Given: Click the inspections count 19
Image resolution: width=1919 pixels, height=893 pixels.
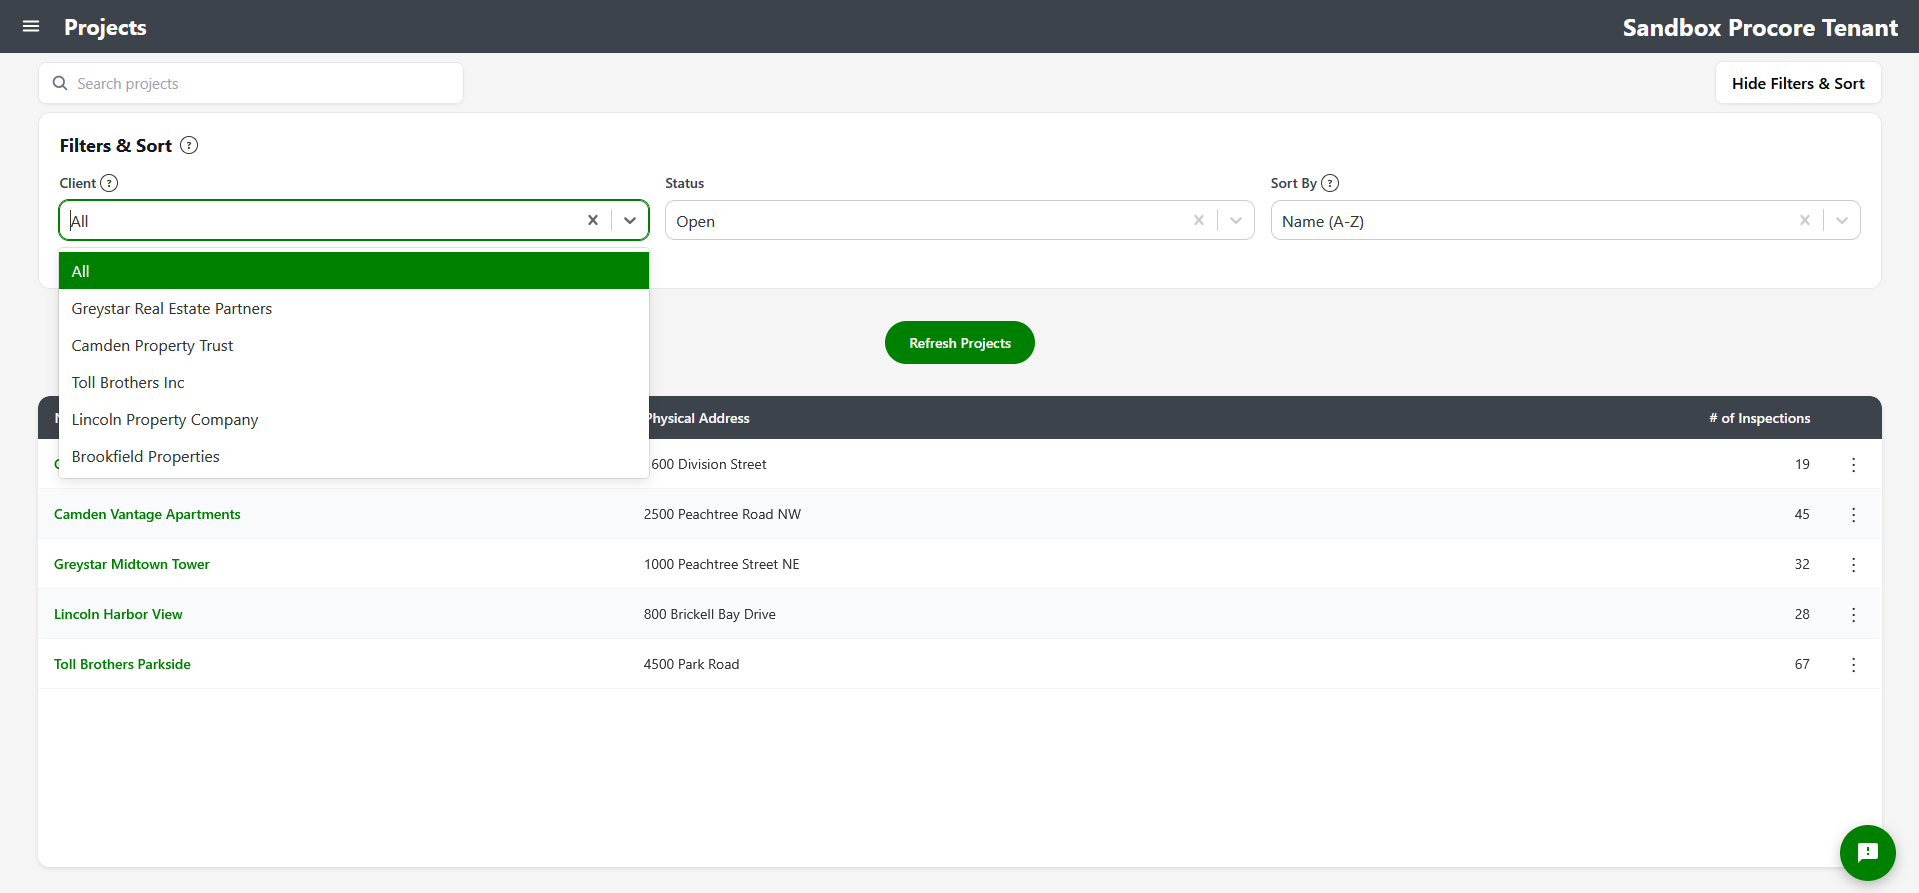Looking at the screenshot, I should [1802, 464].
